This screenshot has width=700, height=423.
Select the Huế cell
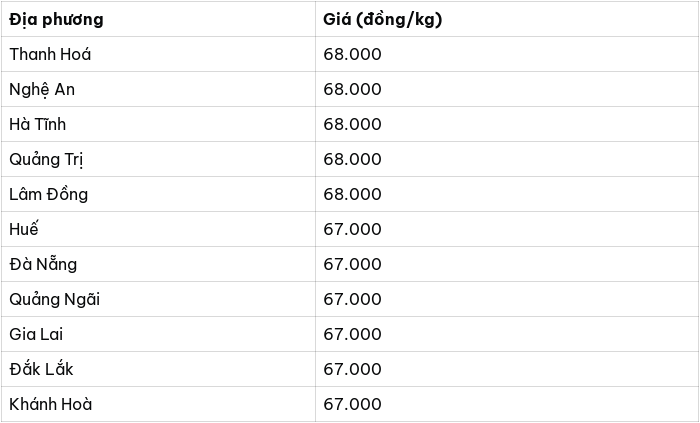[158, 229]
